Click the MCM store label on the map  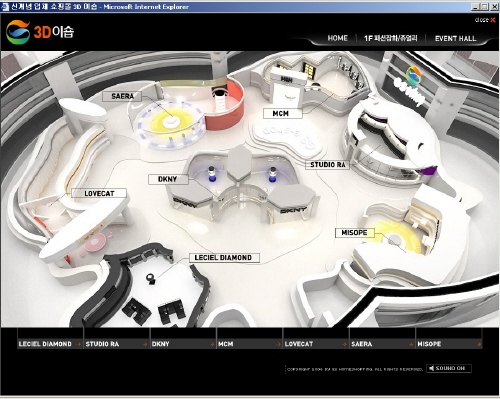[282, 113]
